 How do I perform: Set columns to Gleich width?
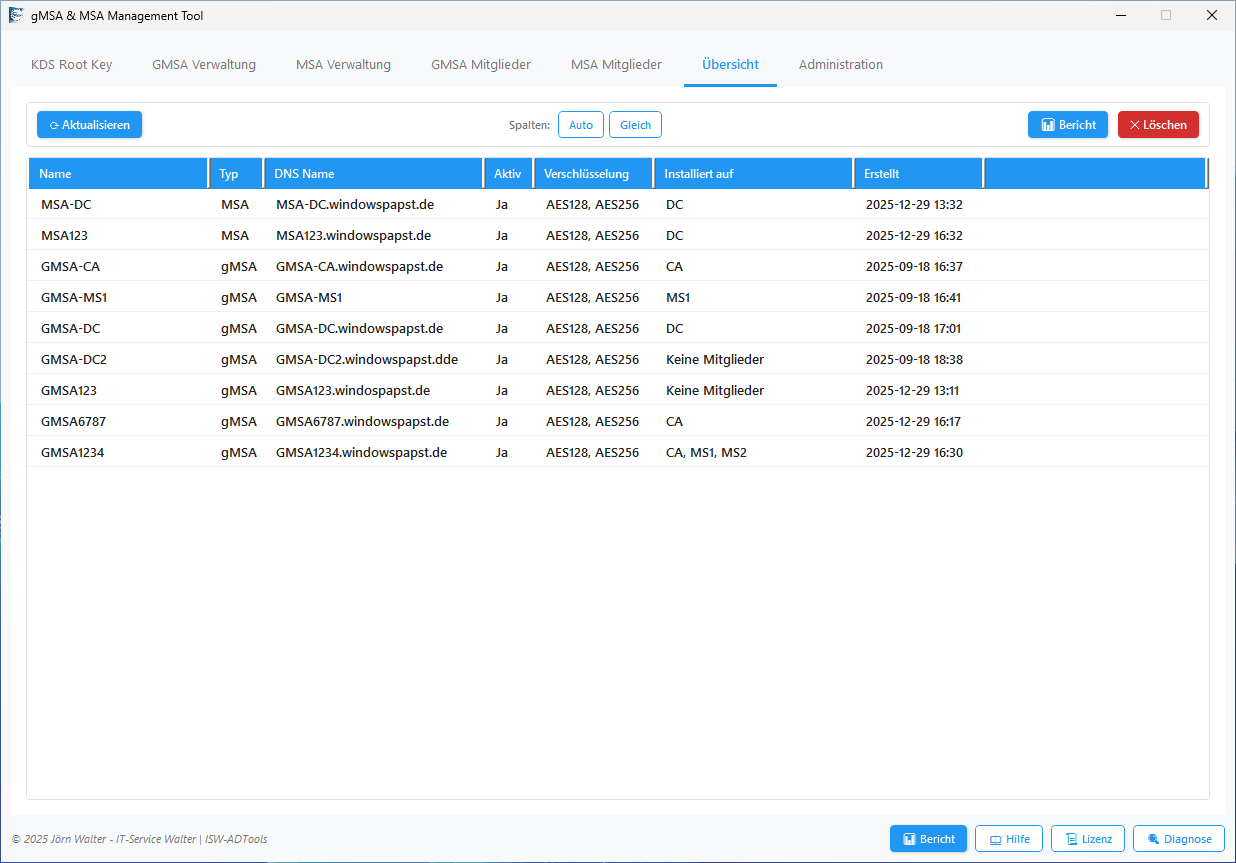click(635, 125)
